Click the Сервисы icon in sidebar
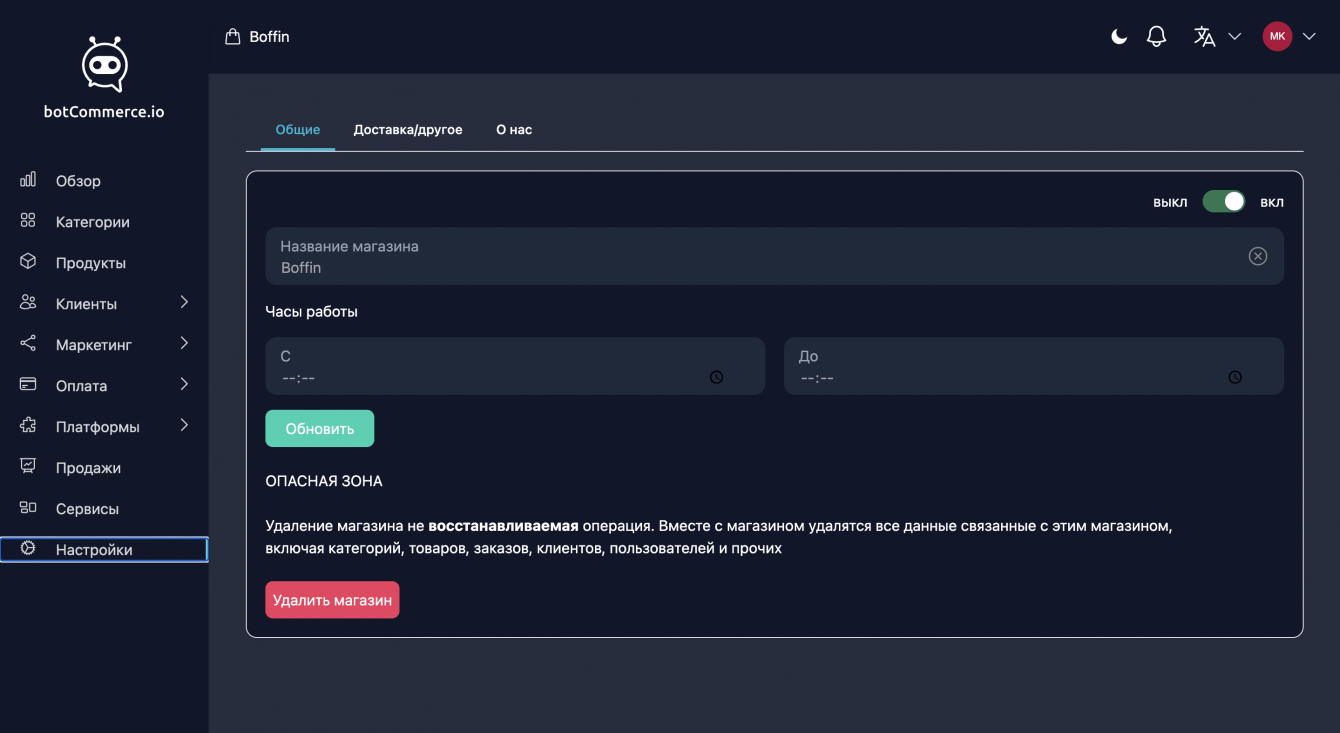The width and height of the screenshot is (1340, 733). pos(28,508)
